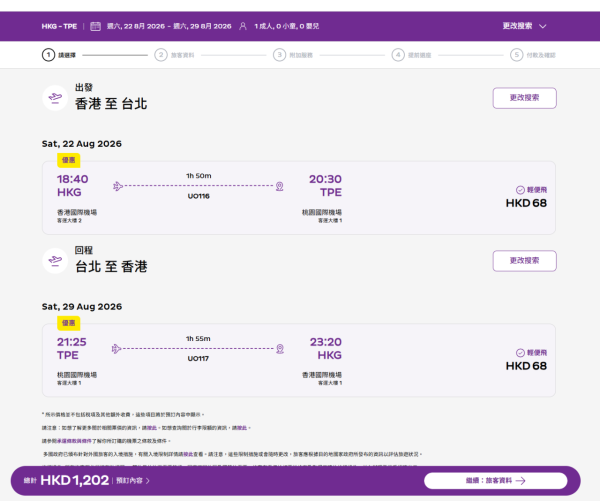Click the airplane icon on UO117 route line
Image resolution: width=600 pixels, height=501 pixels.
pos(117,349)
